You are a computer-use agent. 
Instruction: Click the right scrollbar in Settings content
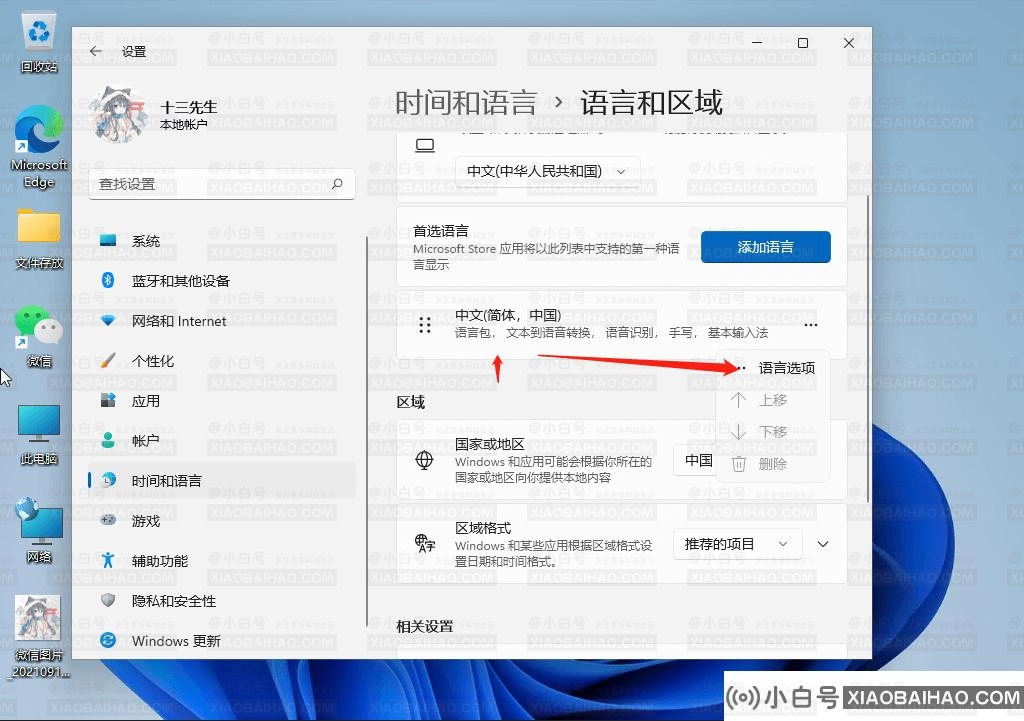[868, 348]
